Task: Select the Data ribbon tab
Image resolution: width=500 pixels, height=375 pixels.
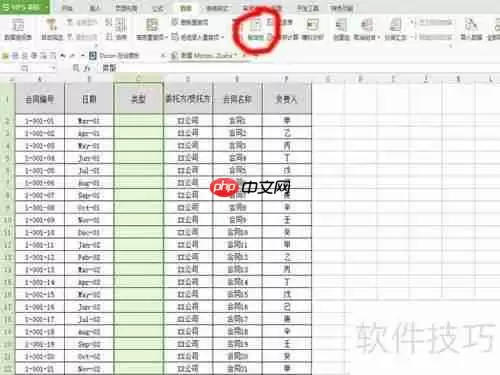Action: [186, 8]
